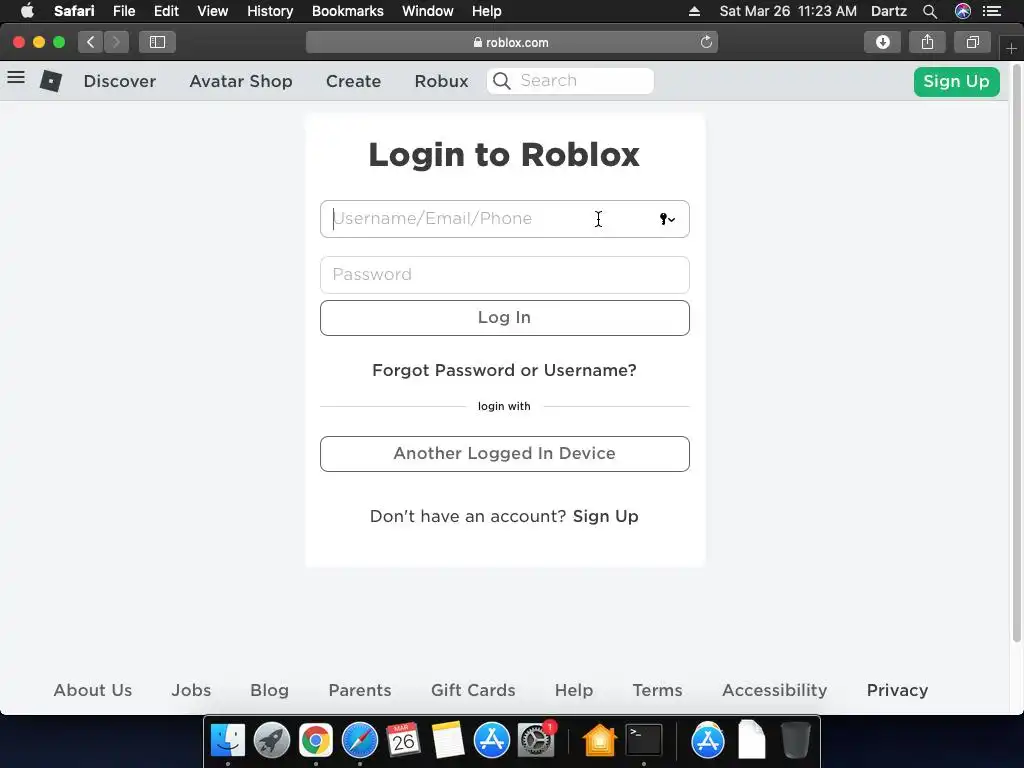Open the Safari share button
The width and height of the screenshot is (1024, 768).
927,42
